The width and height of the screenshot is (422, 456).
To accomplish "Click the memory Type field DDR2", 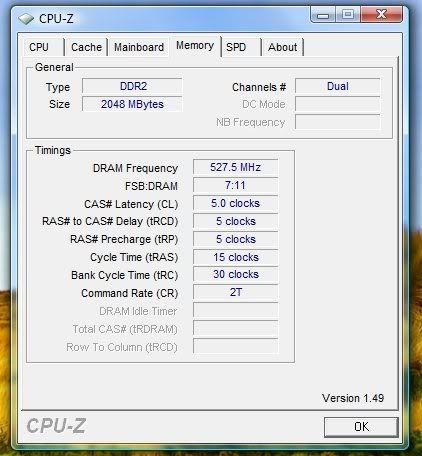I will click(132, 86).
